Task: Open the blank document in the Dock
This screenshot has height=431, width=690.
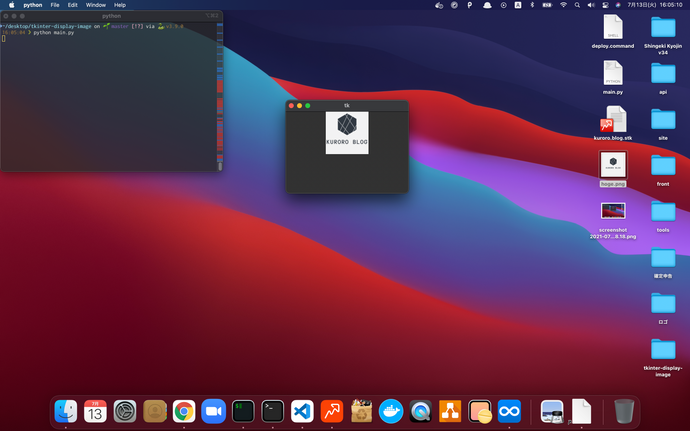Action: tap(581, 411)
